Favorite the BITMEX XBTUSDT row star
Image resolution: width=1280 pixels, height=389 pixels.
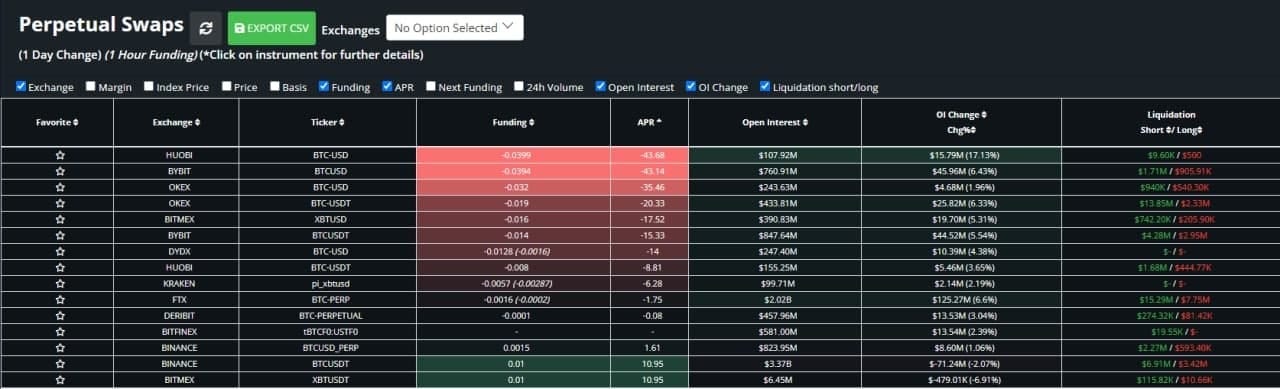60,379
